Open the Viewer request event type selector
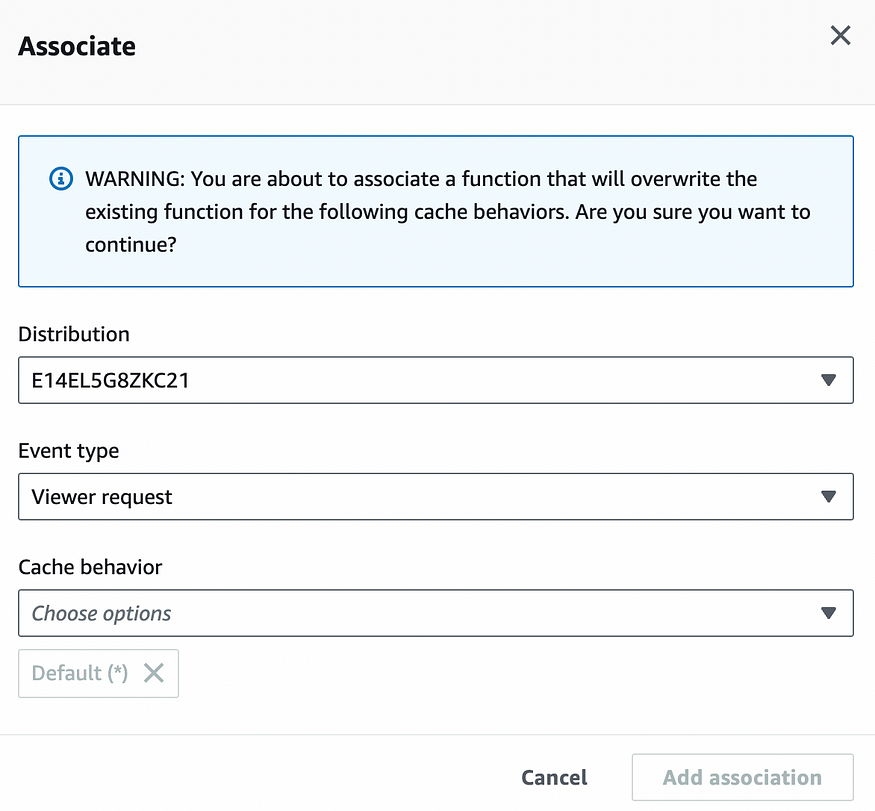Viewport: 875px width, 811px height. point(436,497)
